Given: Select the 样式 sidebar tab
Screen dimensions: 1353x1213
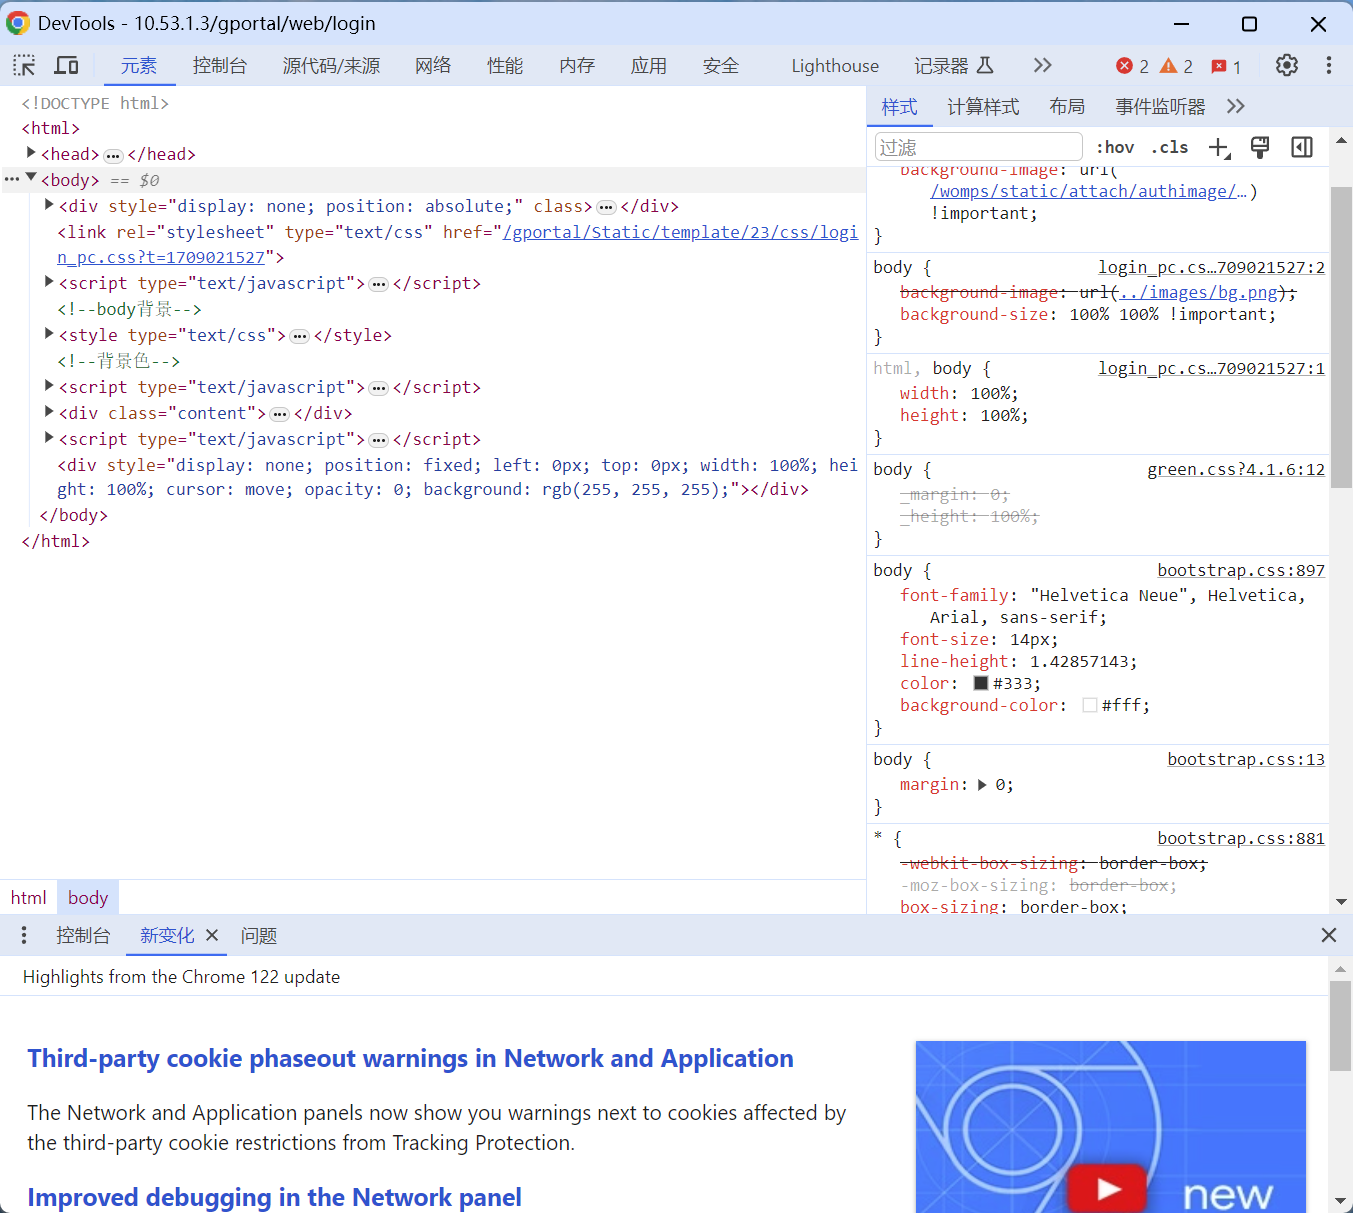Looking at the screenshot, I should click(x=899, y=107).
